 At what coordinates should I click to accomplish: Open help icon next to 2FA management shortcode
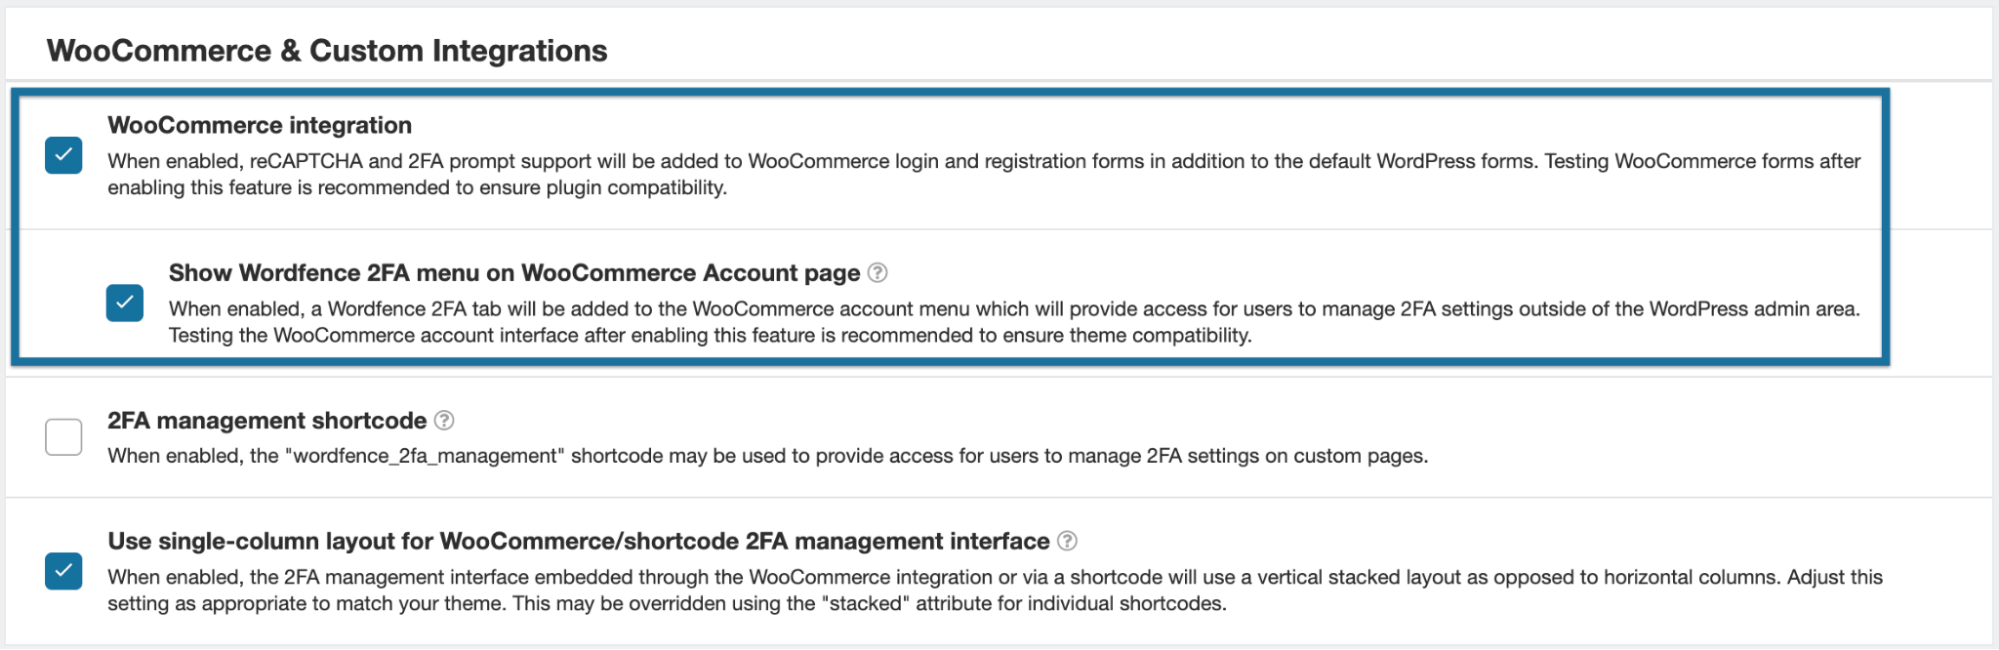point(444,421)
